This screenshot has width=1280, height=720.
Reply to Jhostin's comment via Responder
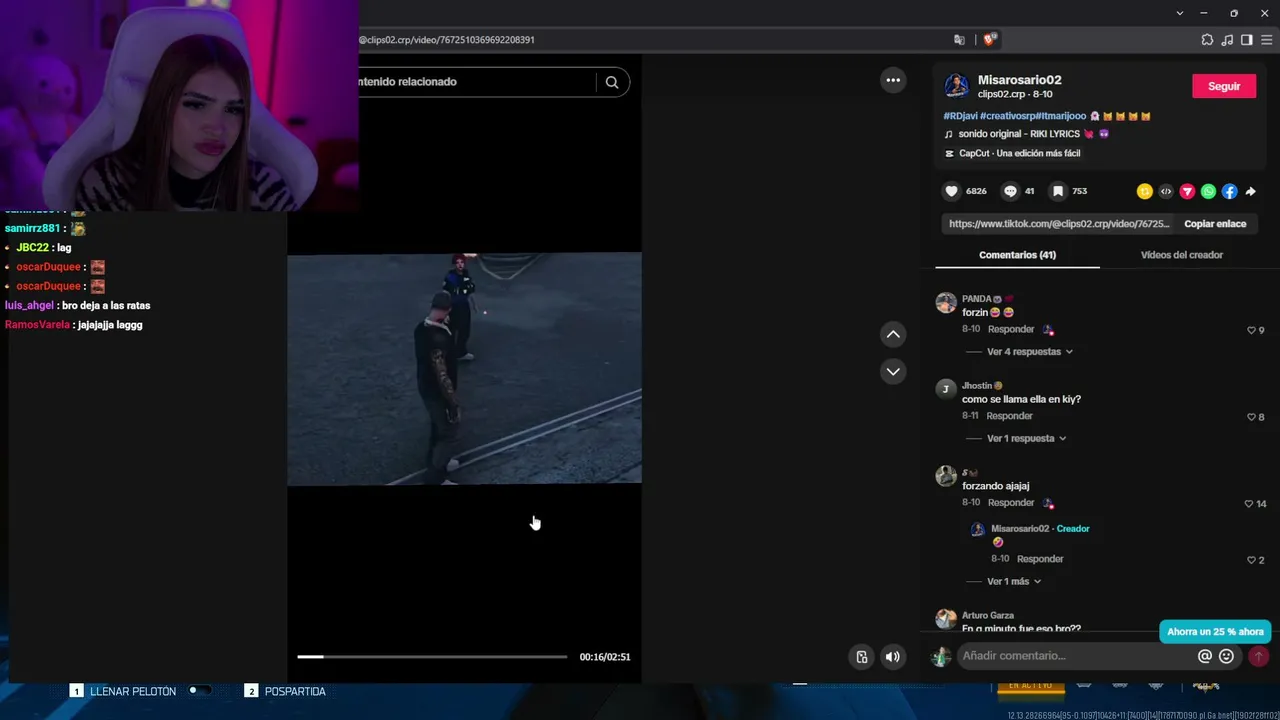point(1009,416)
